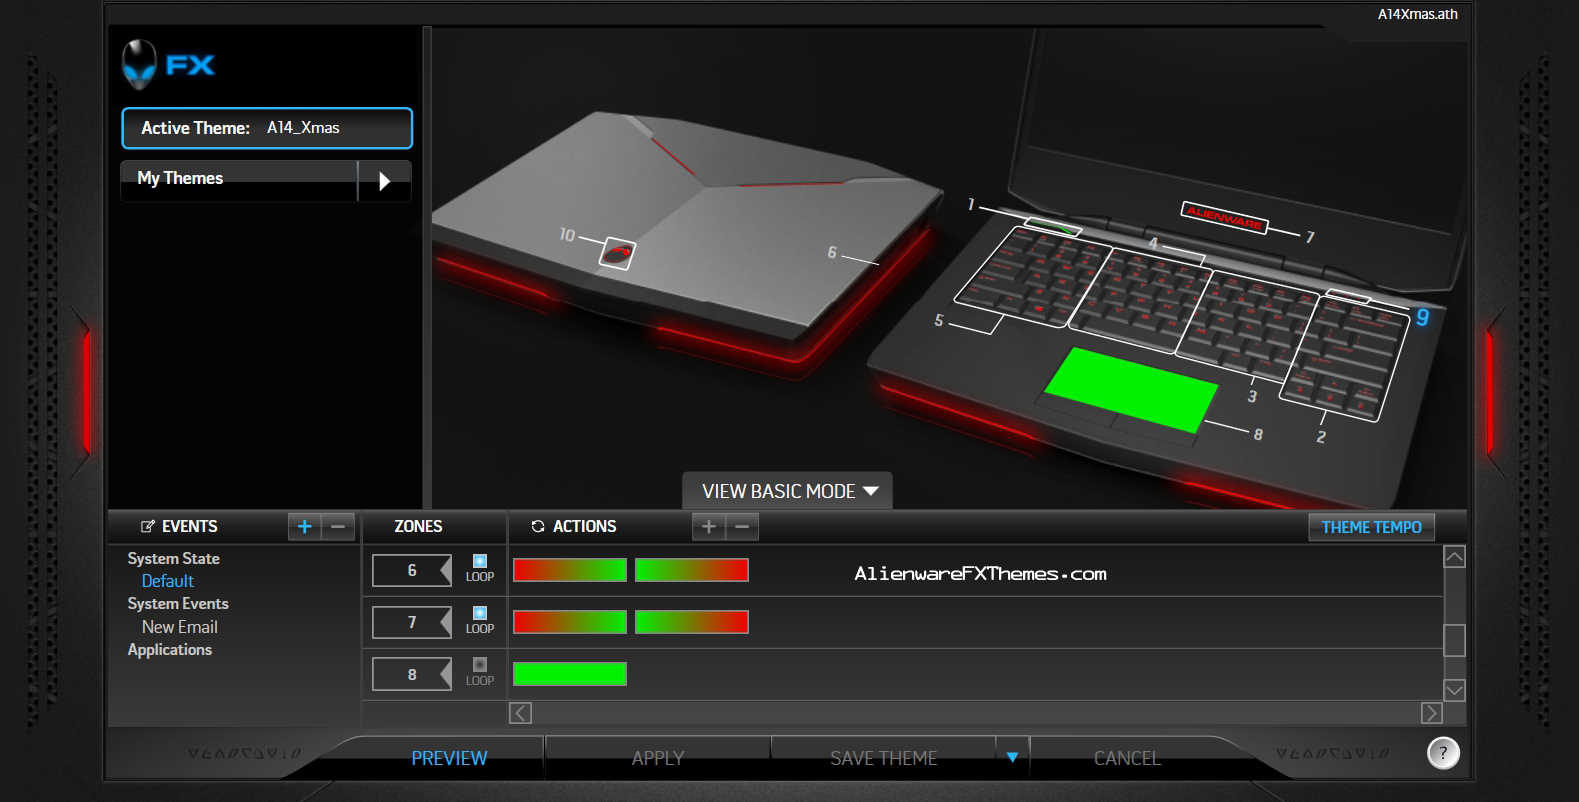The image size is (1579, 802).
Task: Click the Save Theme button
Action: [884, 758]
